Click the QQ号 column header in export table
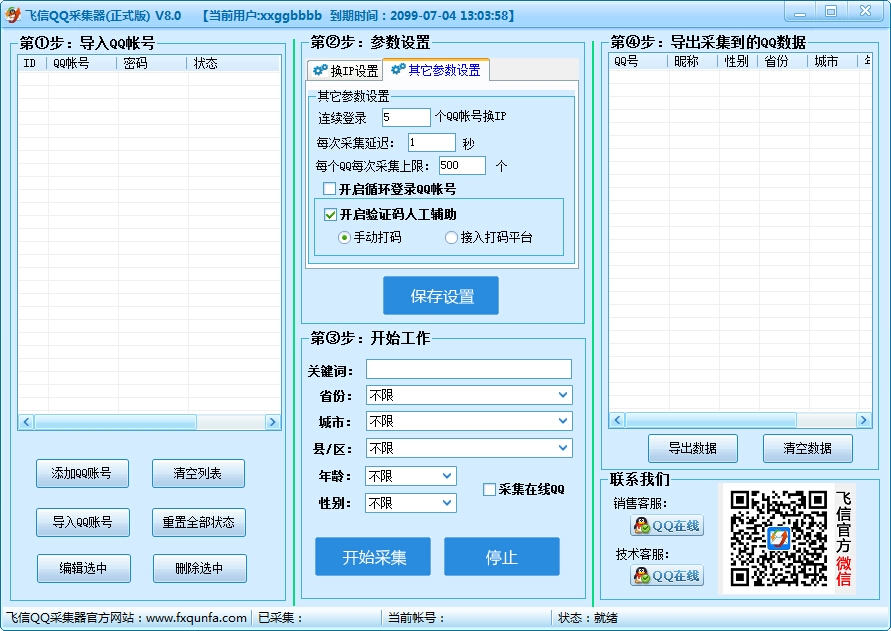 [x=639, y=61]
